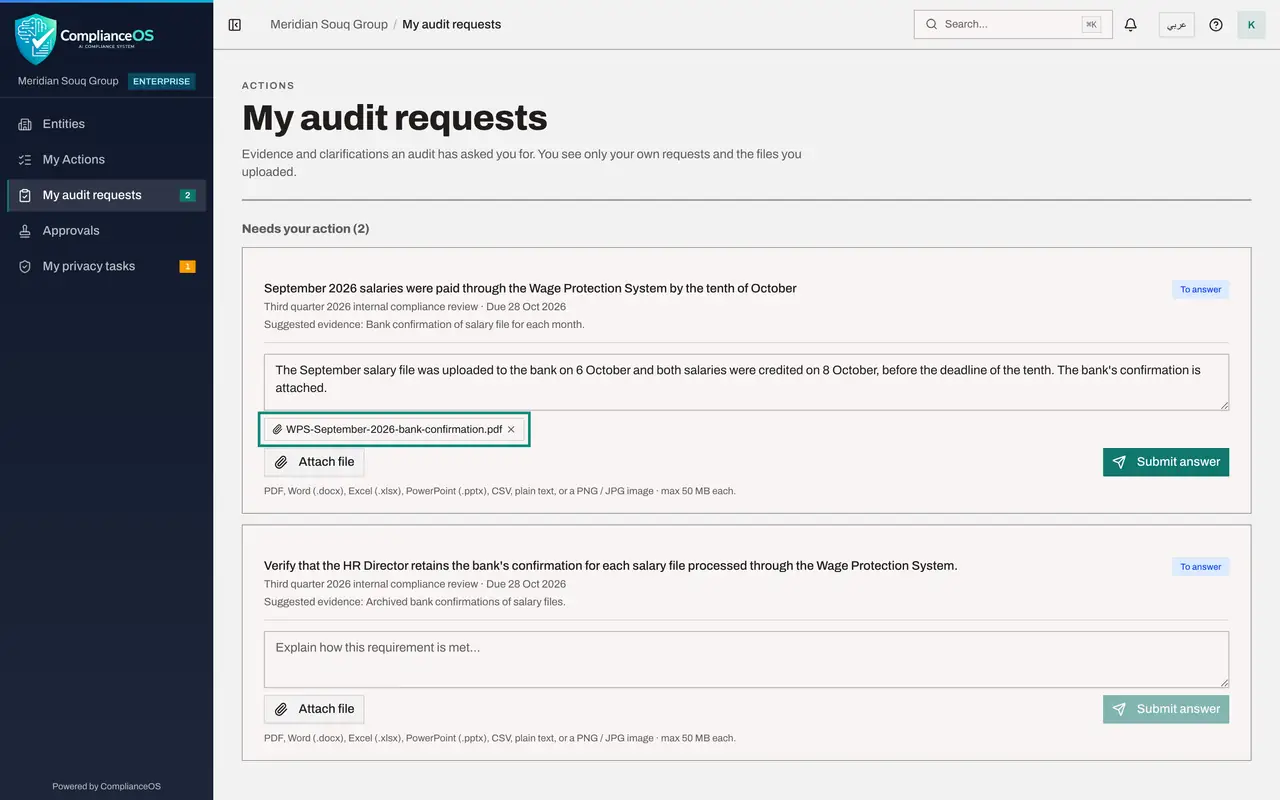This screenshot has width=1280, height=800.
Task: Open Entities in the sidebar
Action: (107, 124)
